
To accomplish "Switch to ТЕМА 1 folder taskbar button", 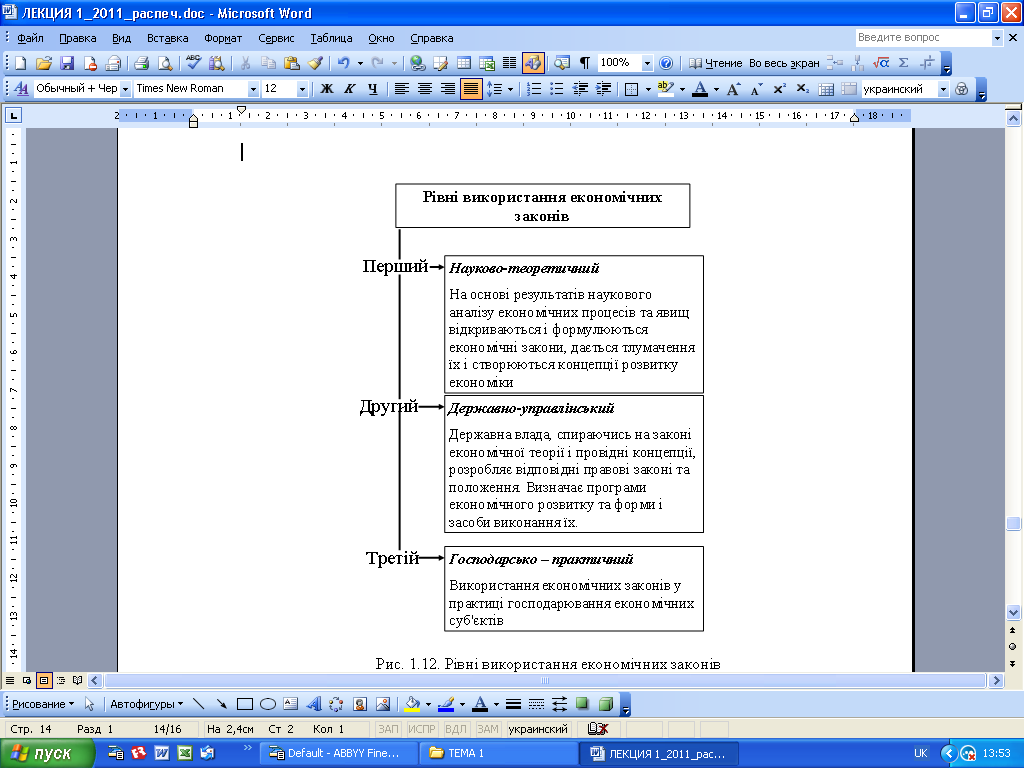I will (x=498, y=753).
